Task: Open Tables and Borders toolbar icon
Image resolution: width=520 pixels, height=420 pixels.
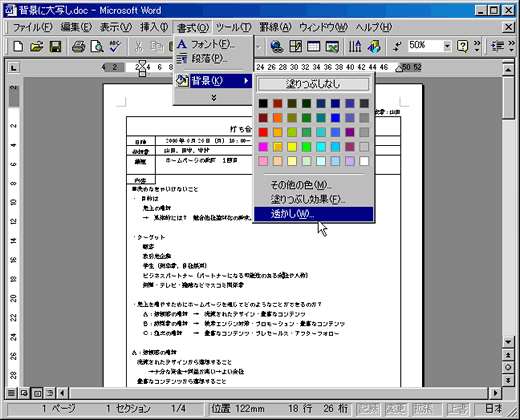Action: (x=295, y=46)
